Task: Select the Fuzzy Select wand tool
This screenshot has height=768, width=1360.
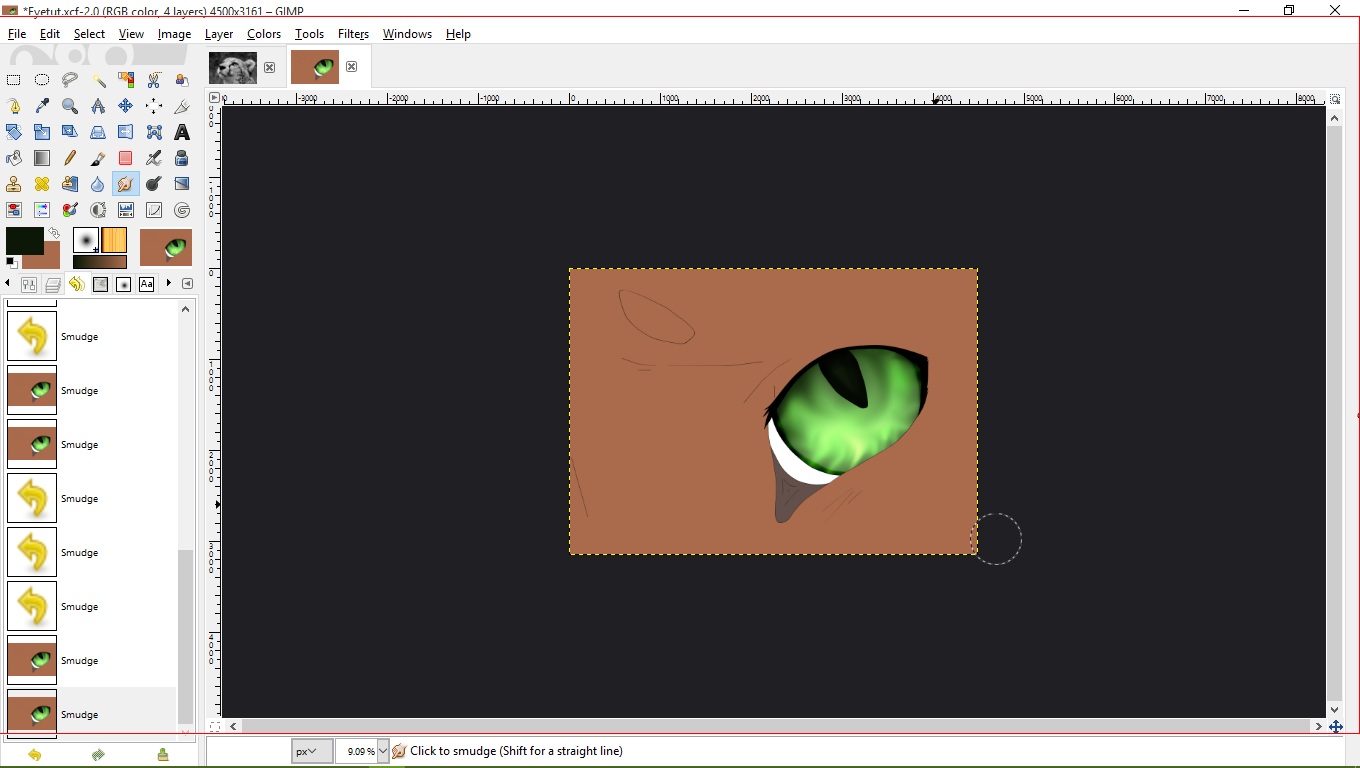Action: (x=98, y=80)
